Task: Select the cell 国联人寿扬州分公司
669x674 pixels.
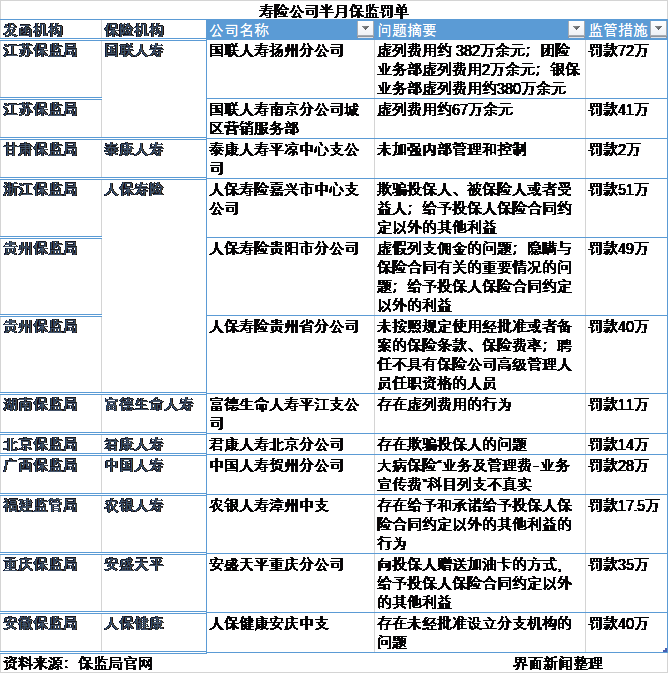Action: click(x=290, y=69)
